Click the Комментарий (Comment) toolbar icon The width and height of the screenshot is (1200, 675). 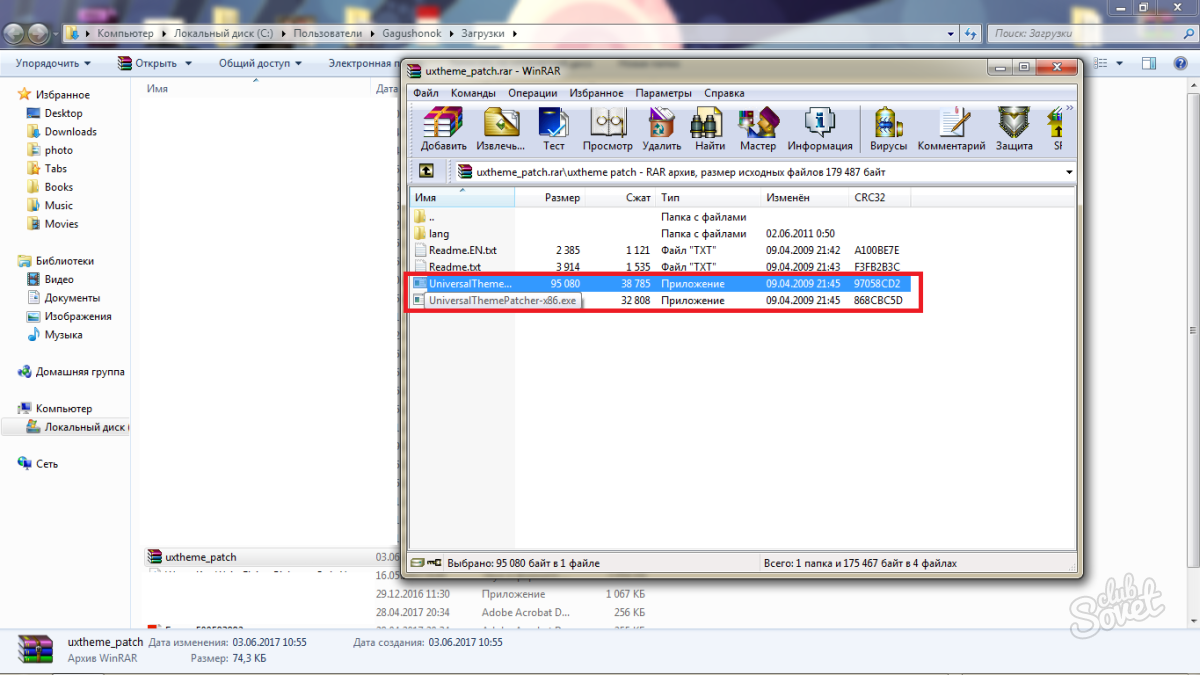click(x=951, y=129)
